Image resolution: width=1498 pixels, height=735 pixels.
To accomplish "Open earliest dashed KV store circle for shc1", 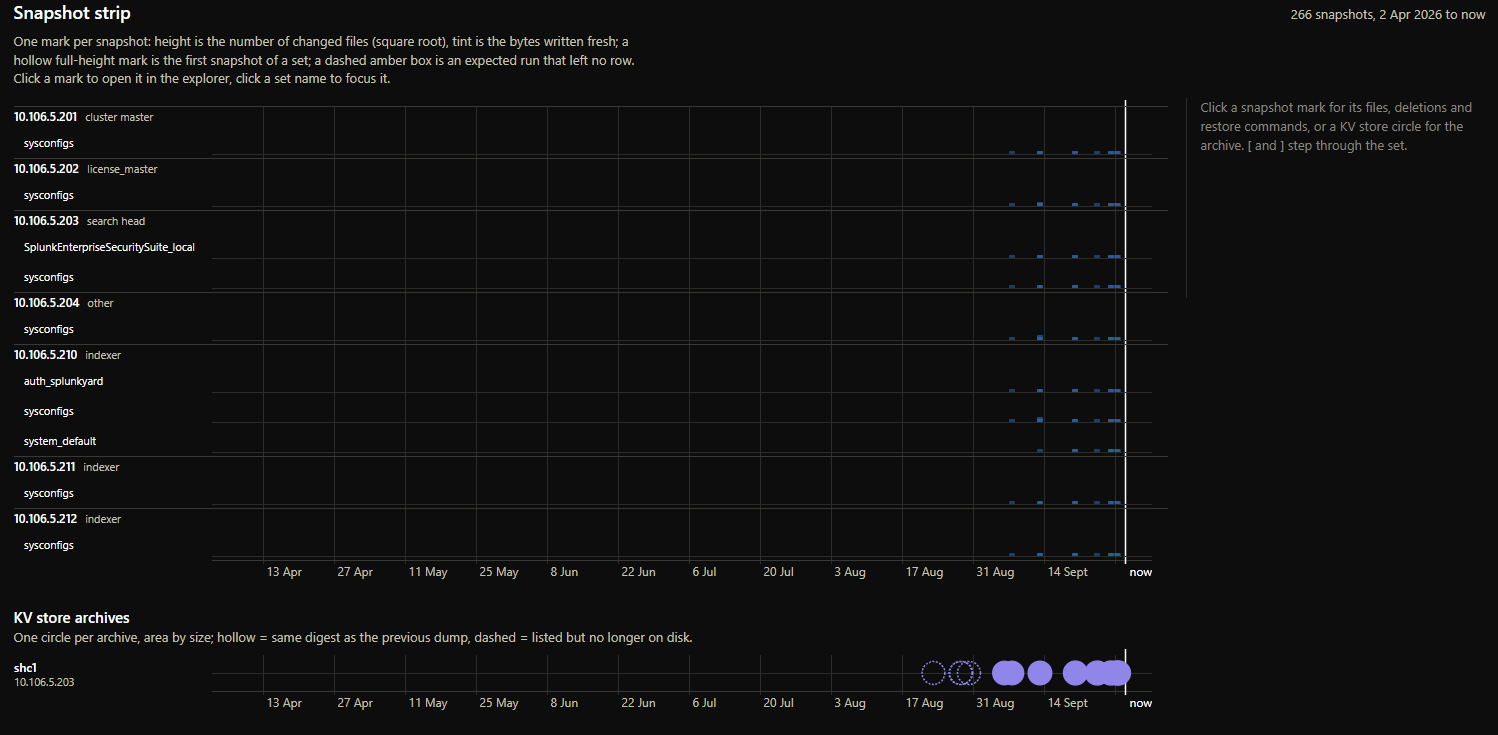I will pos(933,673).
